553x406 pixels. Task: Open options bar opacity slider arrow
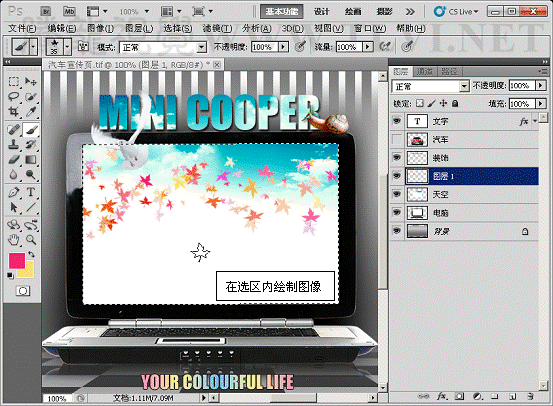[x=283, y=47]
